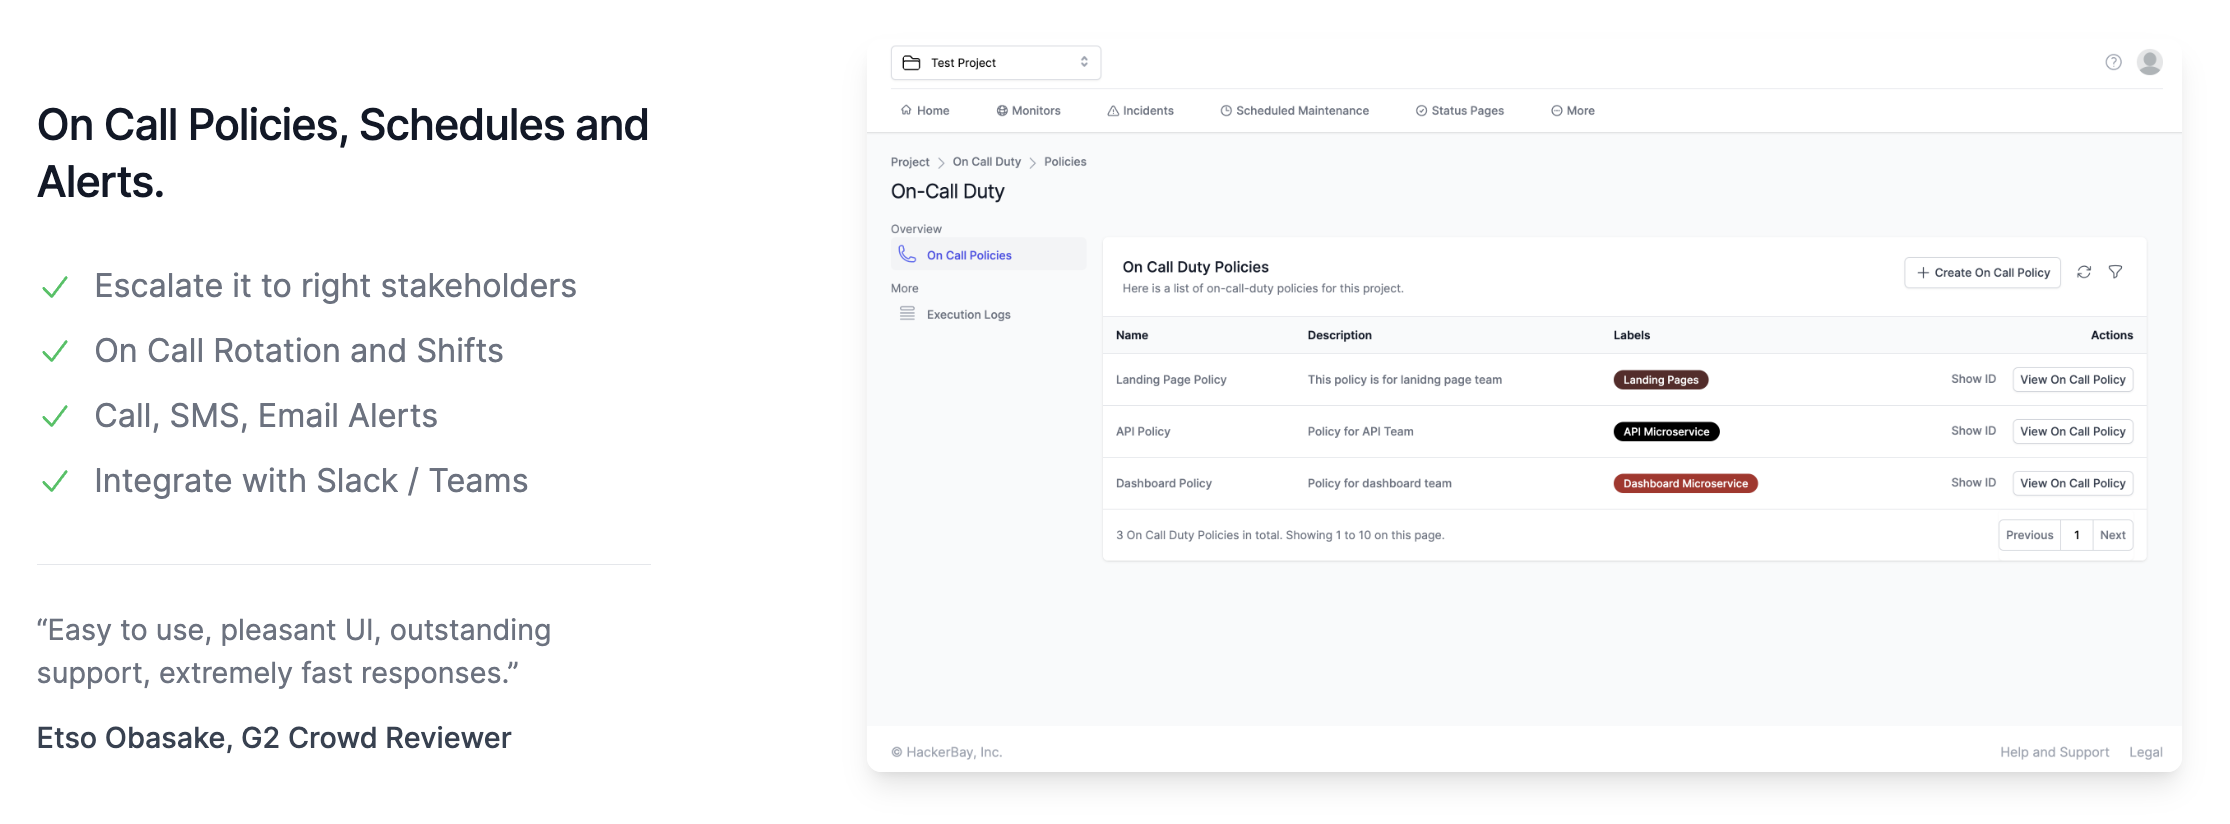Screen dimensions: 2230x824
Task: Open Help and Support footer link
Action: coord(2054,753)
